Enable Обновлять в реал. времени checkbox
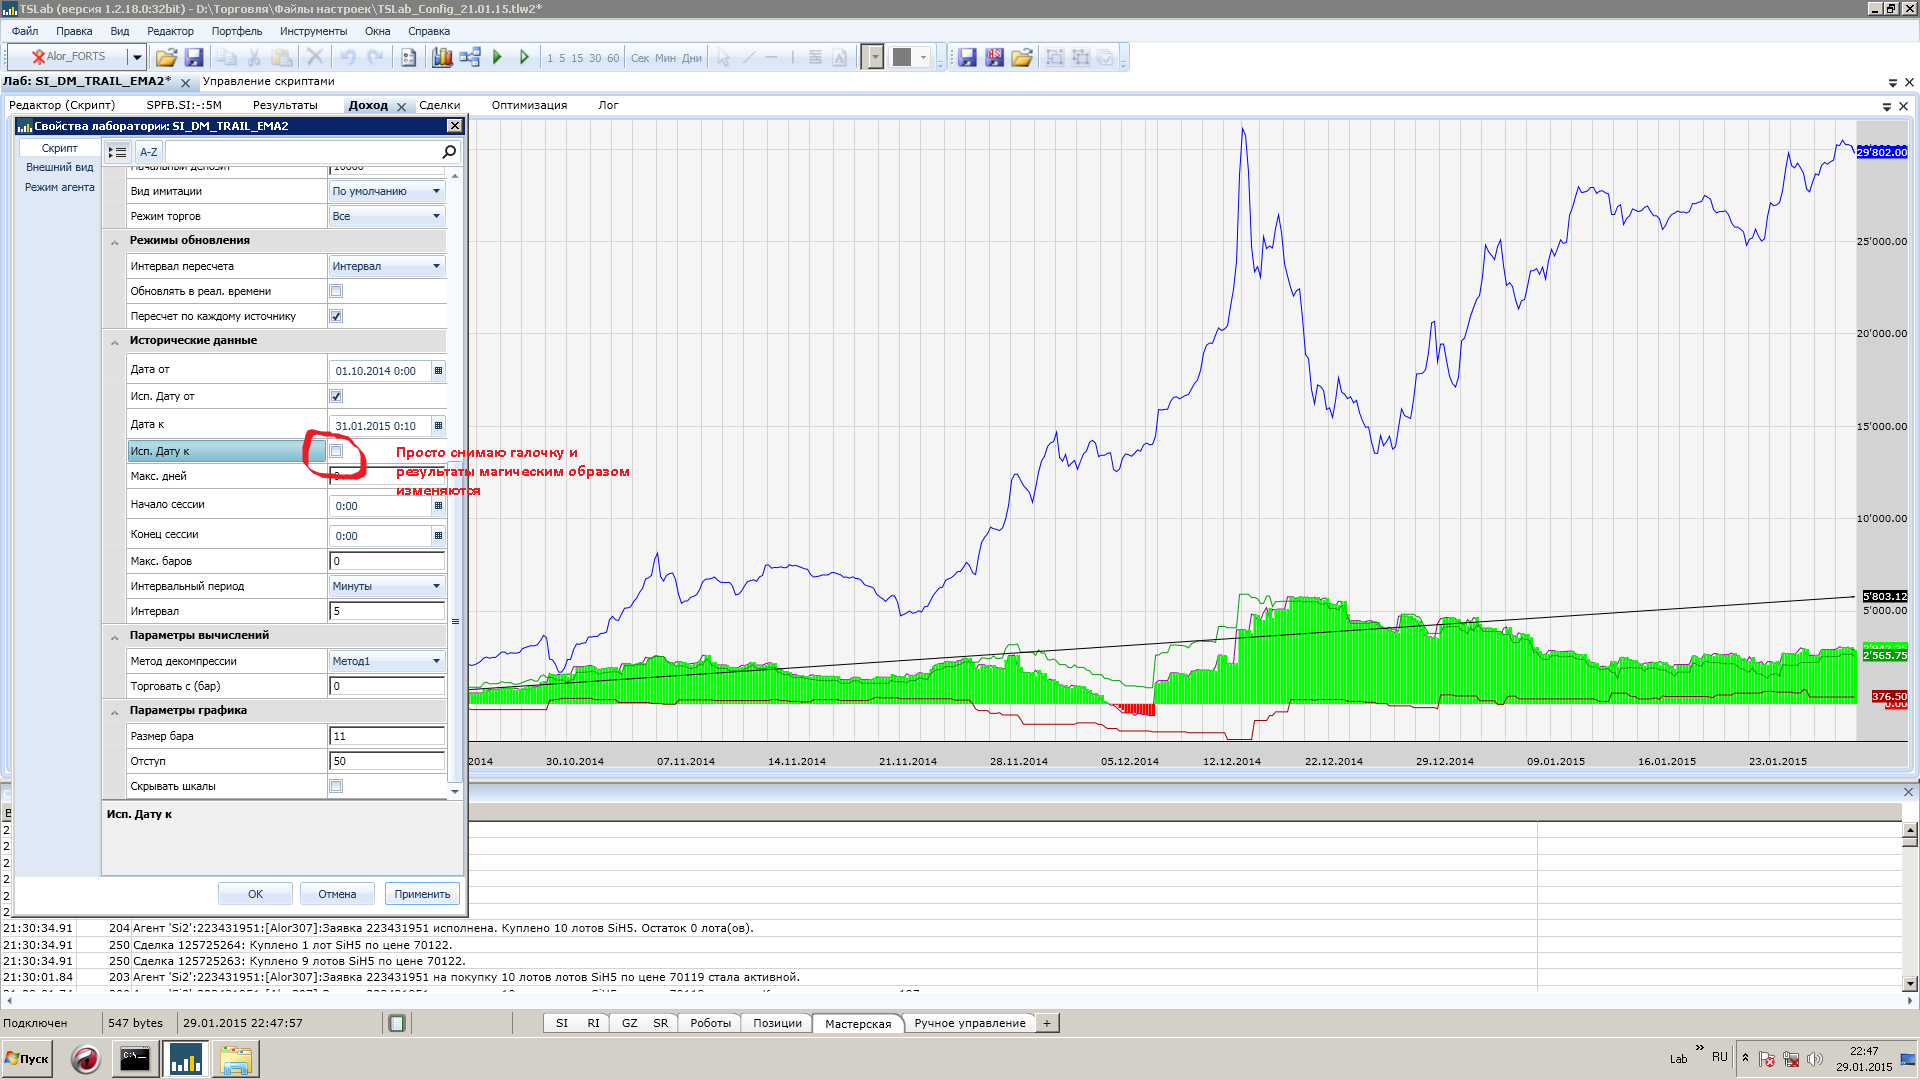 point(336,291)
